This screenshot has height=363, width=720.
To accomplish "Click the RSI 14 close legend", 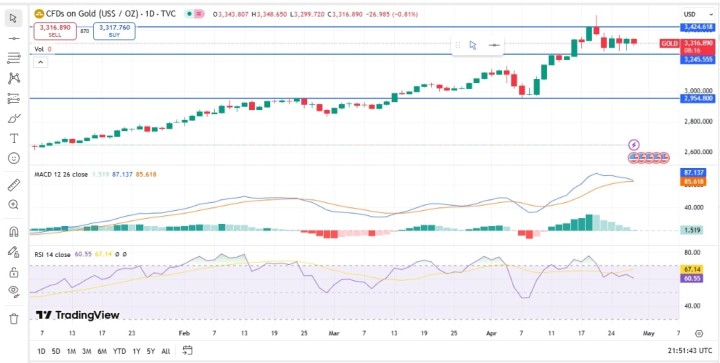I will coord(53,254).
